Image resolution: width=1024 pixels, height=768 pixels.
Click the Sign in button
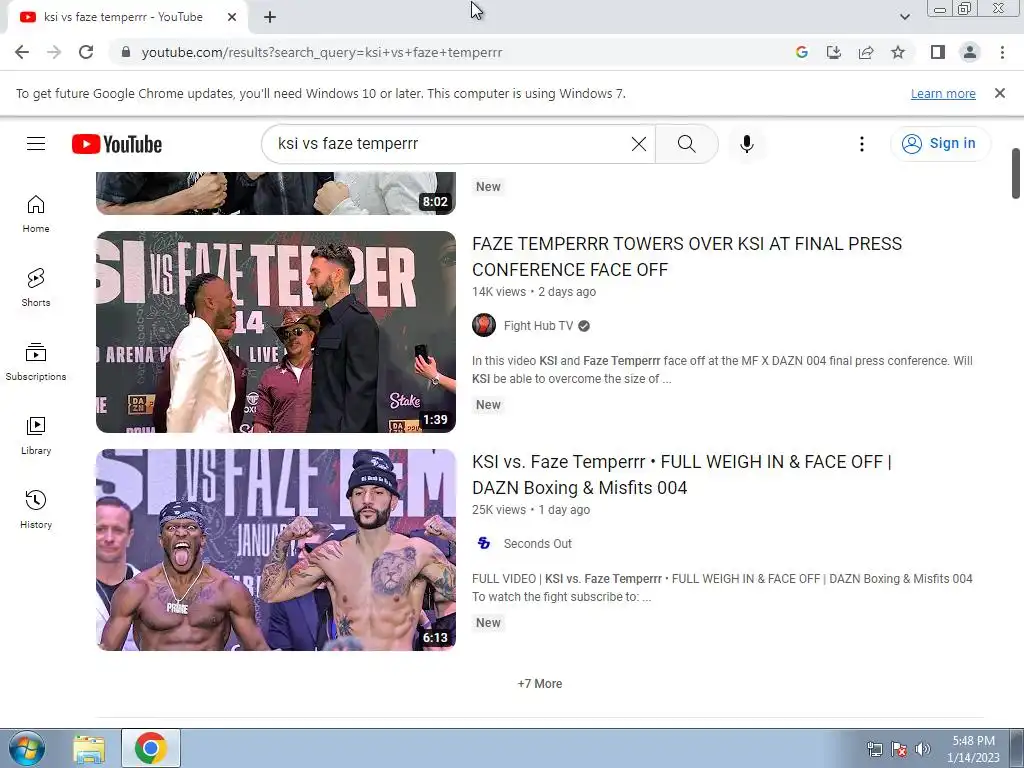(x=940, y=144)
